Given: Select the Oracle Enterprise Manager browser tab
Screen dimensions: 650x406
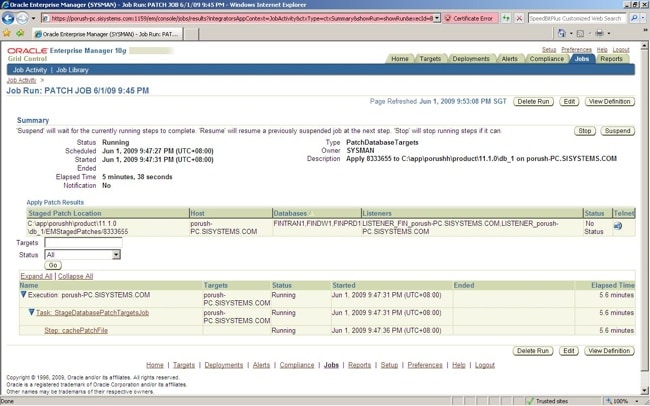Looking at the screenshot, I should point(107,34).
